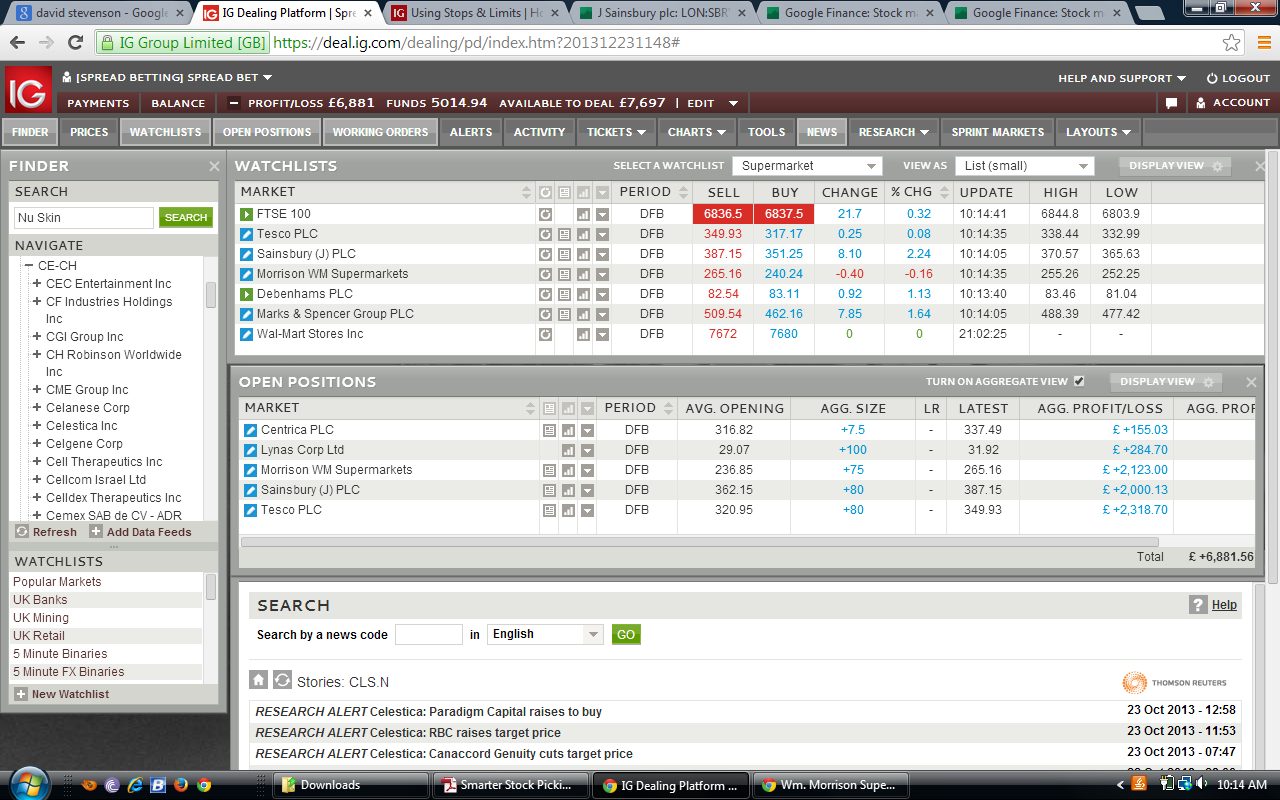Switch to the Working Orders tab
Viewport: 1280px width, 800px height.
click(x=380, y=132)
